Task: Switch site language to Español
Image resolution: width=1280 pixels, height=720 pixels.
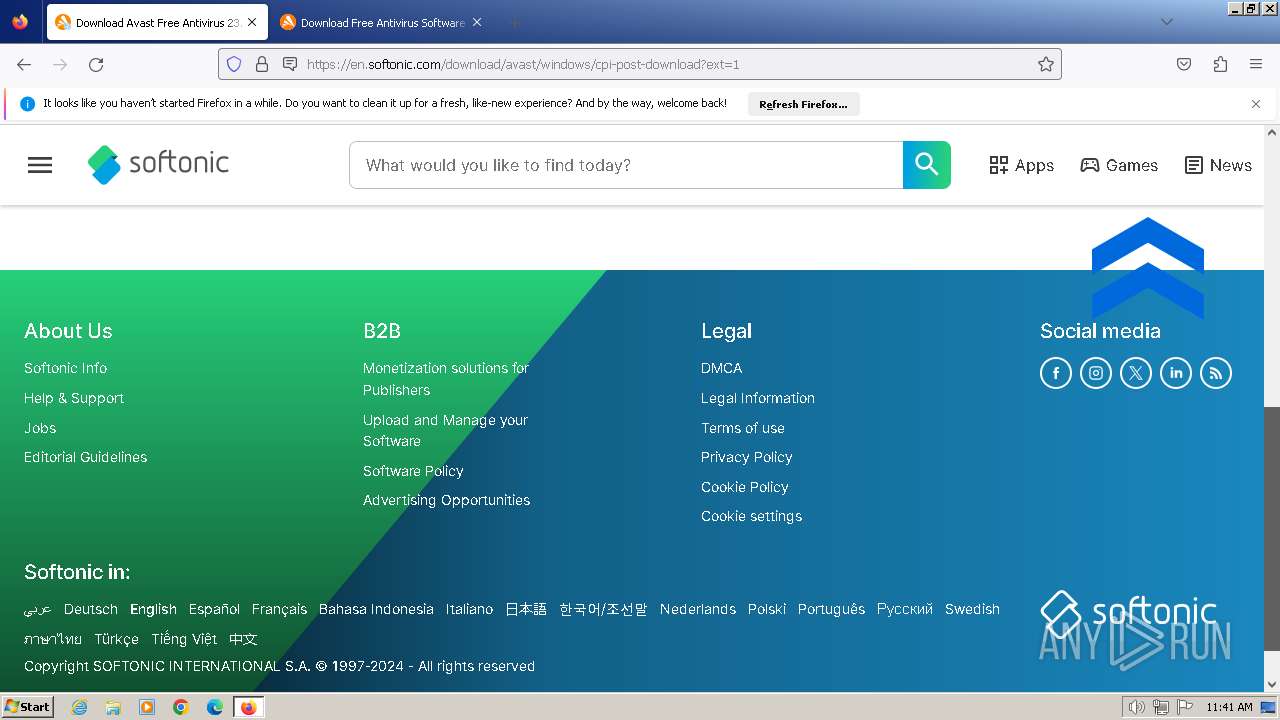Action: click(x=214, y=609)
